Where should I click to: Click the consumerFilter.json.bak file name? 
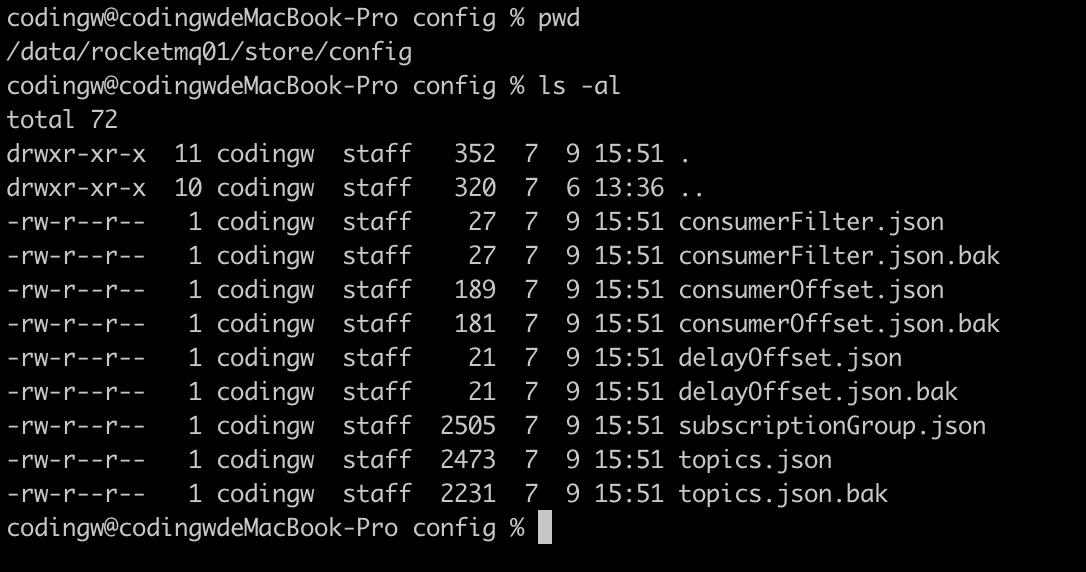pos(839,256)
